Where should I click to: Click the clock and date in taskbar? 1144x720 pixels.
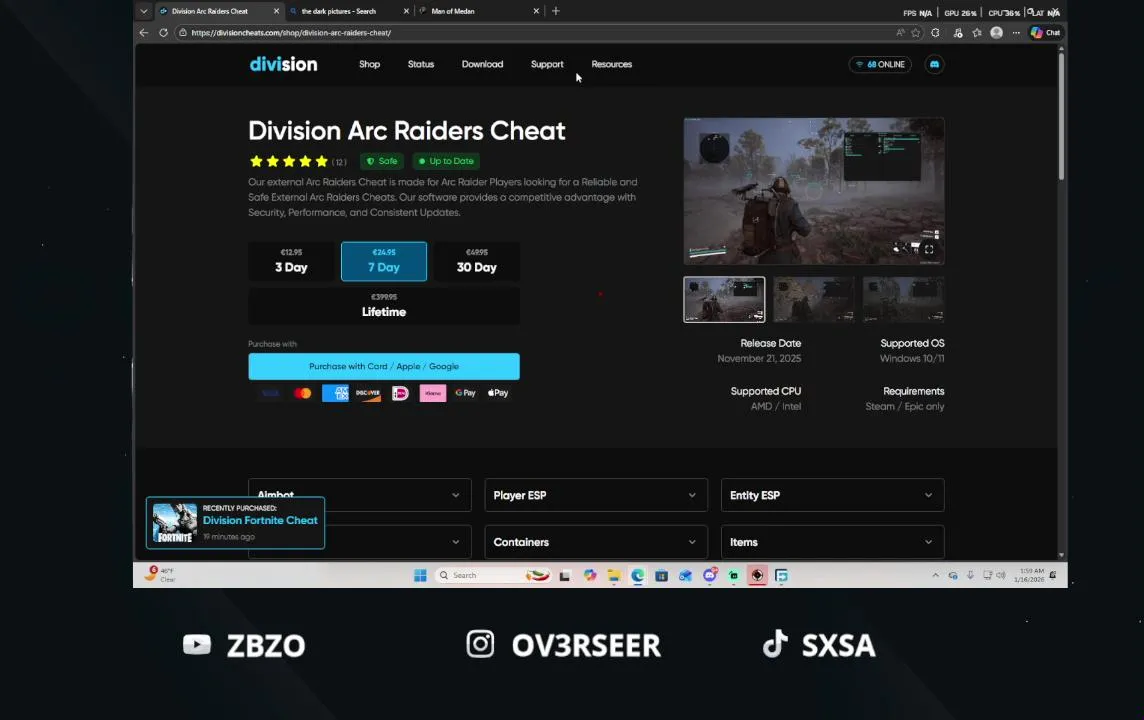(1029, 576)
